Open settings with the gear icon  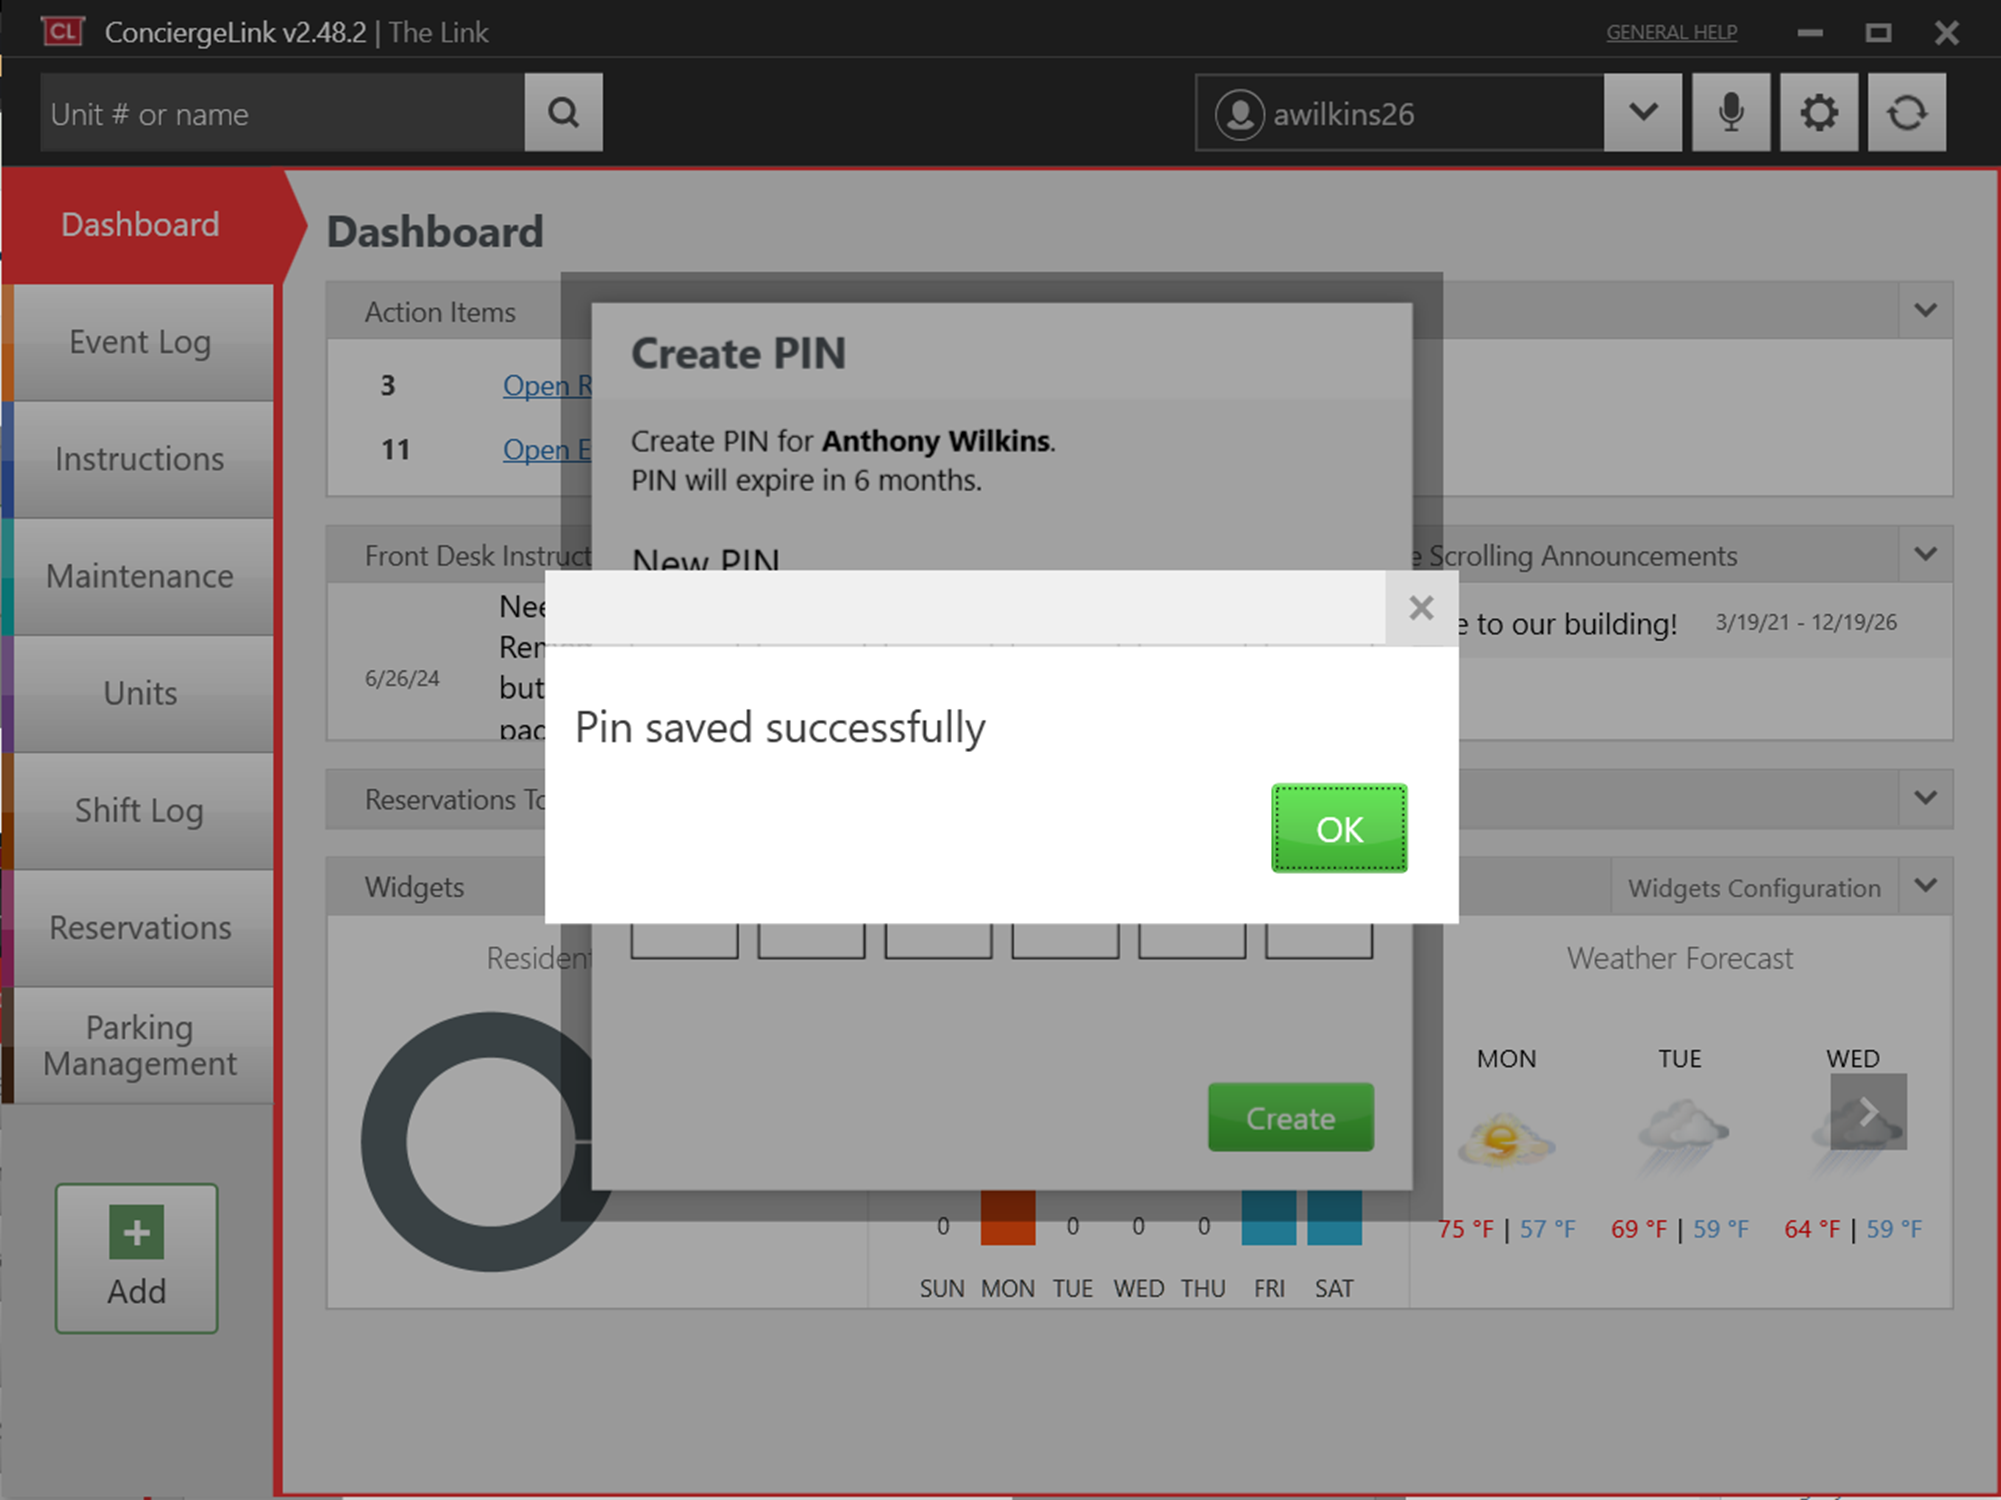coord(1818,112)
